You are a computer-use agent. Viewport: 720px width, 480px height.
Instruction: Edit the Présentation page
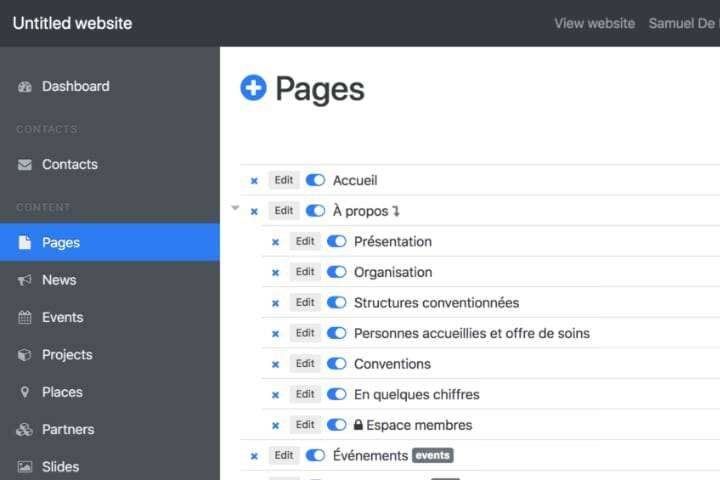[x=305, y=241]
